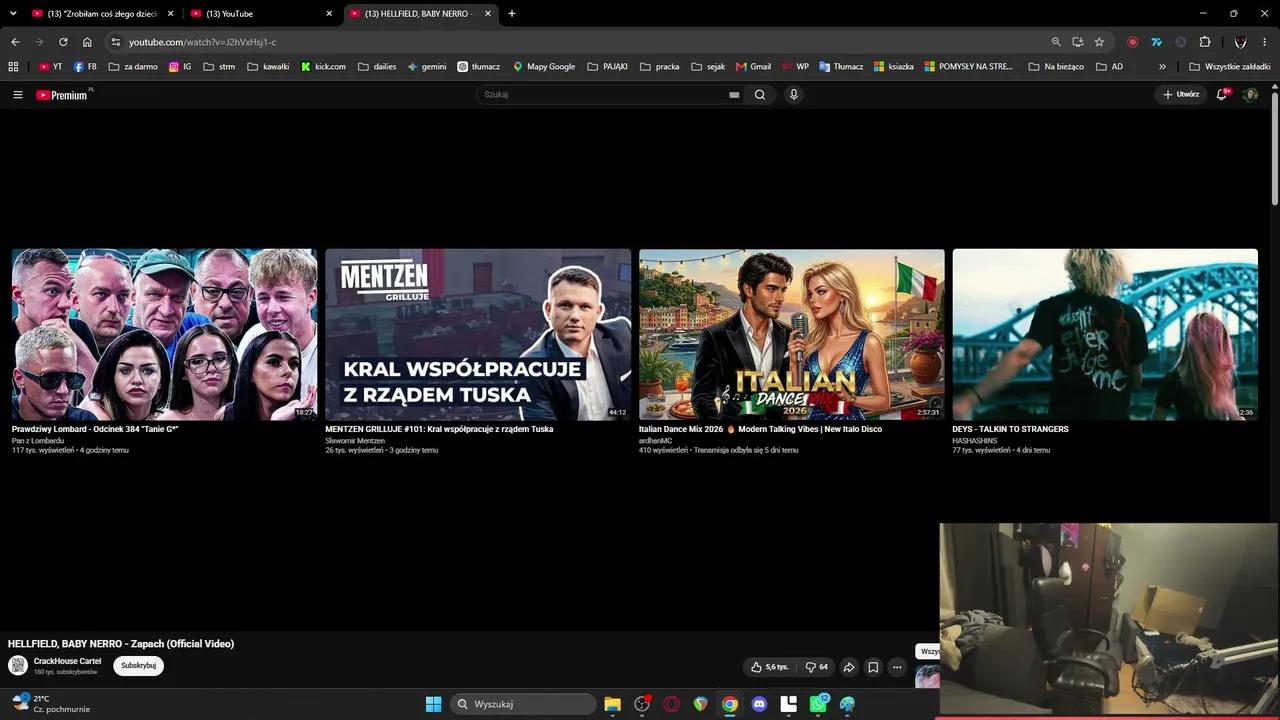Click the YouTube search magnifier button
Image resolution: width=1280 pixels, height=720 pixels.
pos(760,95)
